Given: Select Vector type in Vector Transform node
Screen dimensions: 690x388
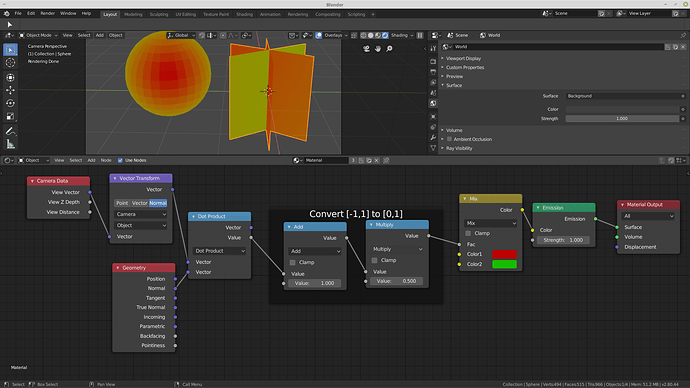Looking at the screenshot, I should click(x=139, y=203).
